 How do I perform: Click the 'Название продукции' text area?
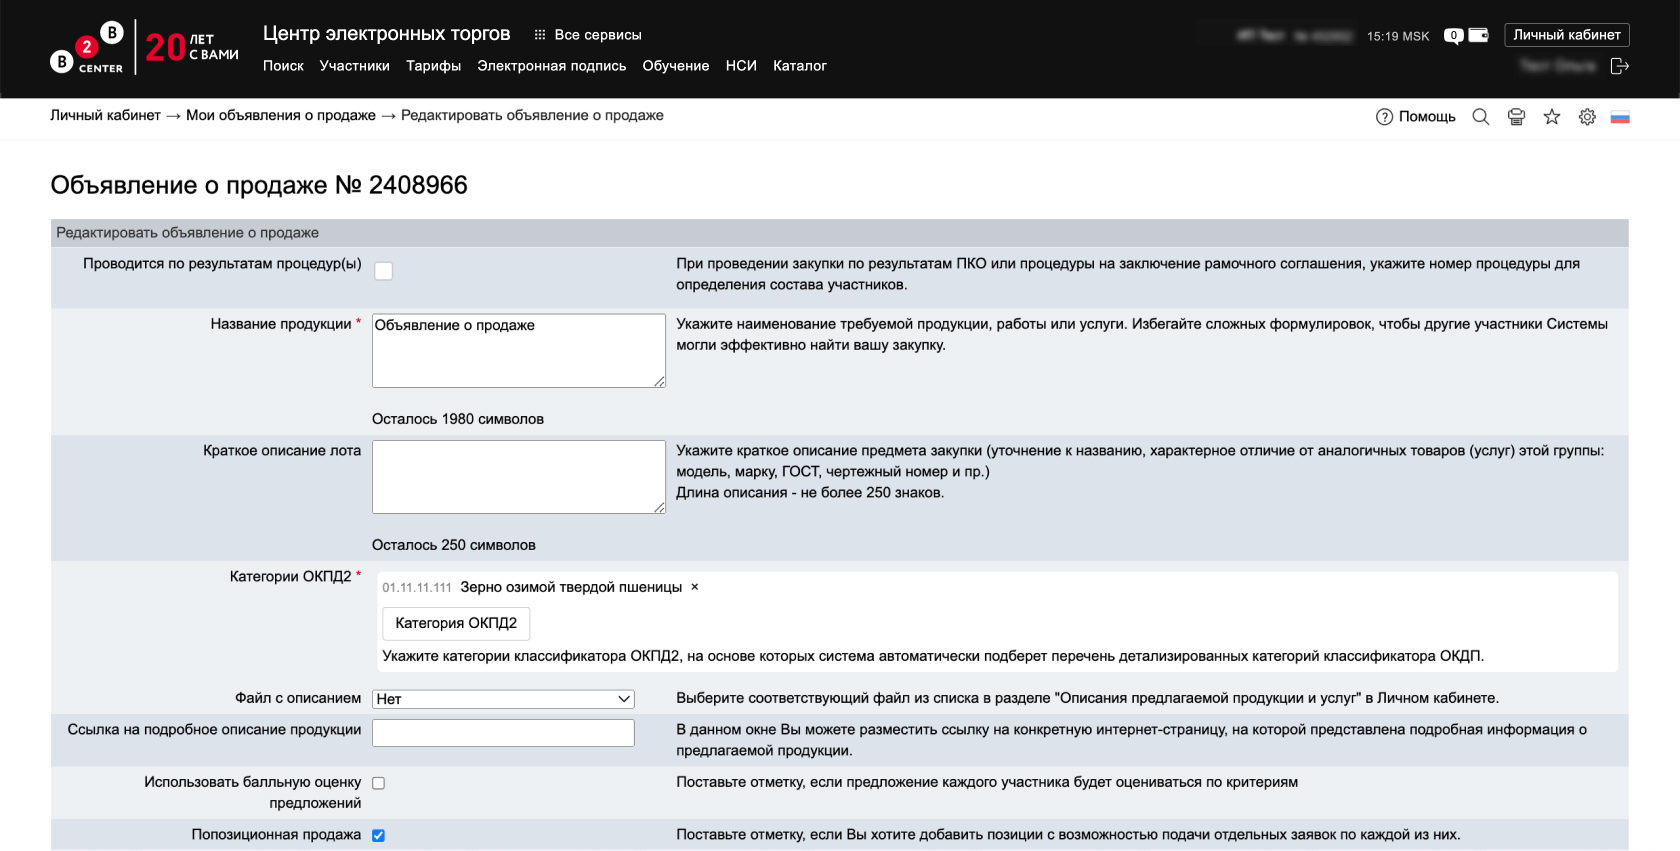click(519, 351)
